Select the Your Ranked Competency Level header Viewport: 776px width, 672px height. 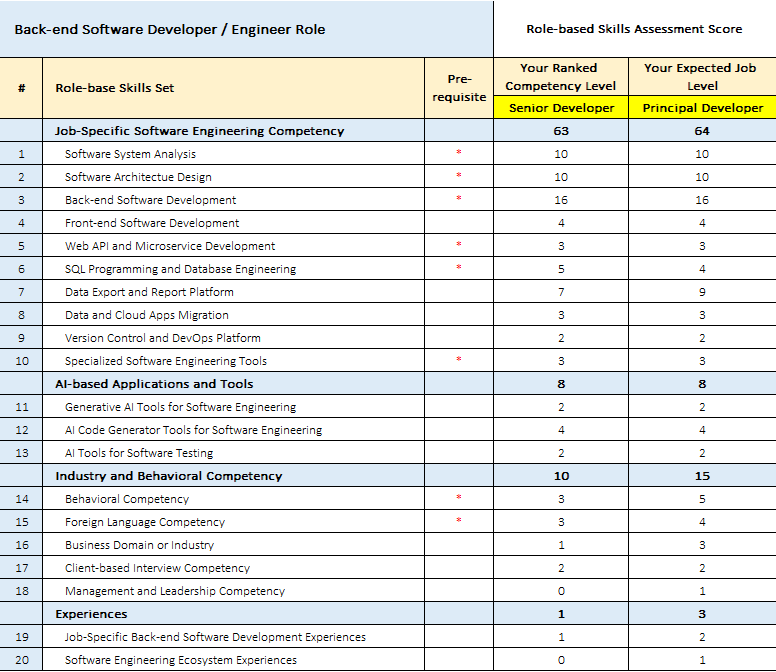pyautogui.click(x=561, y=77)
